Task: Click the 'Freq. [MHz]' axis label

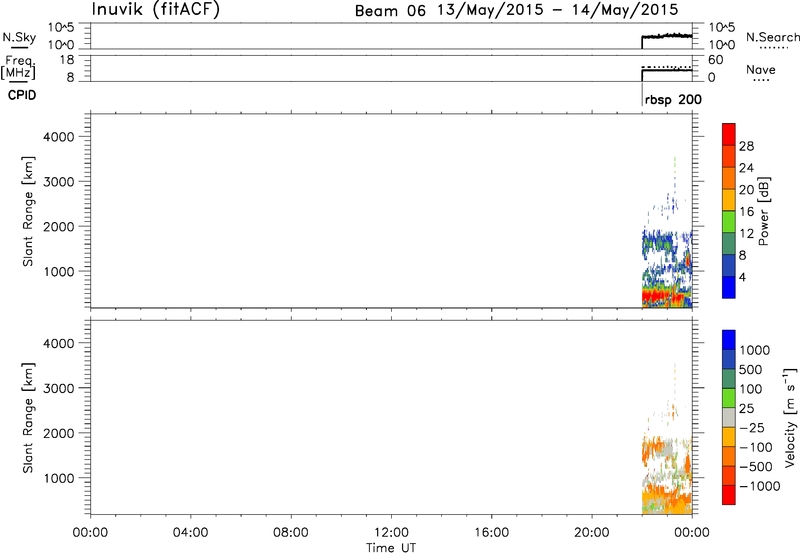Action: 18,67
